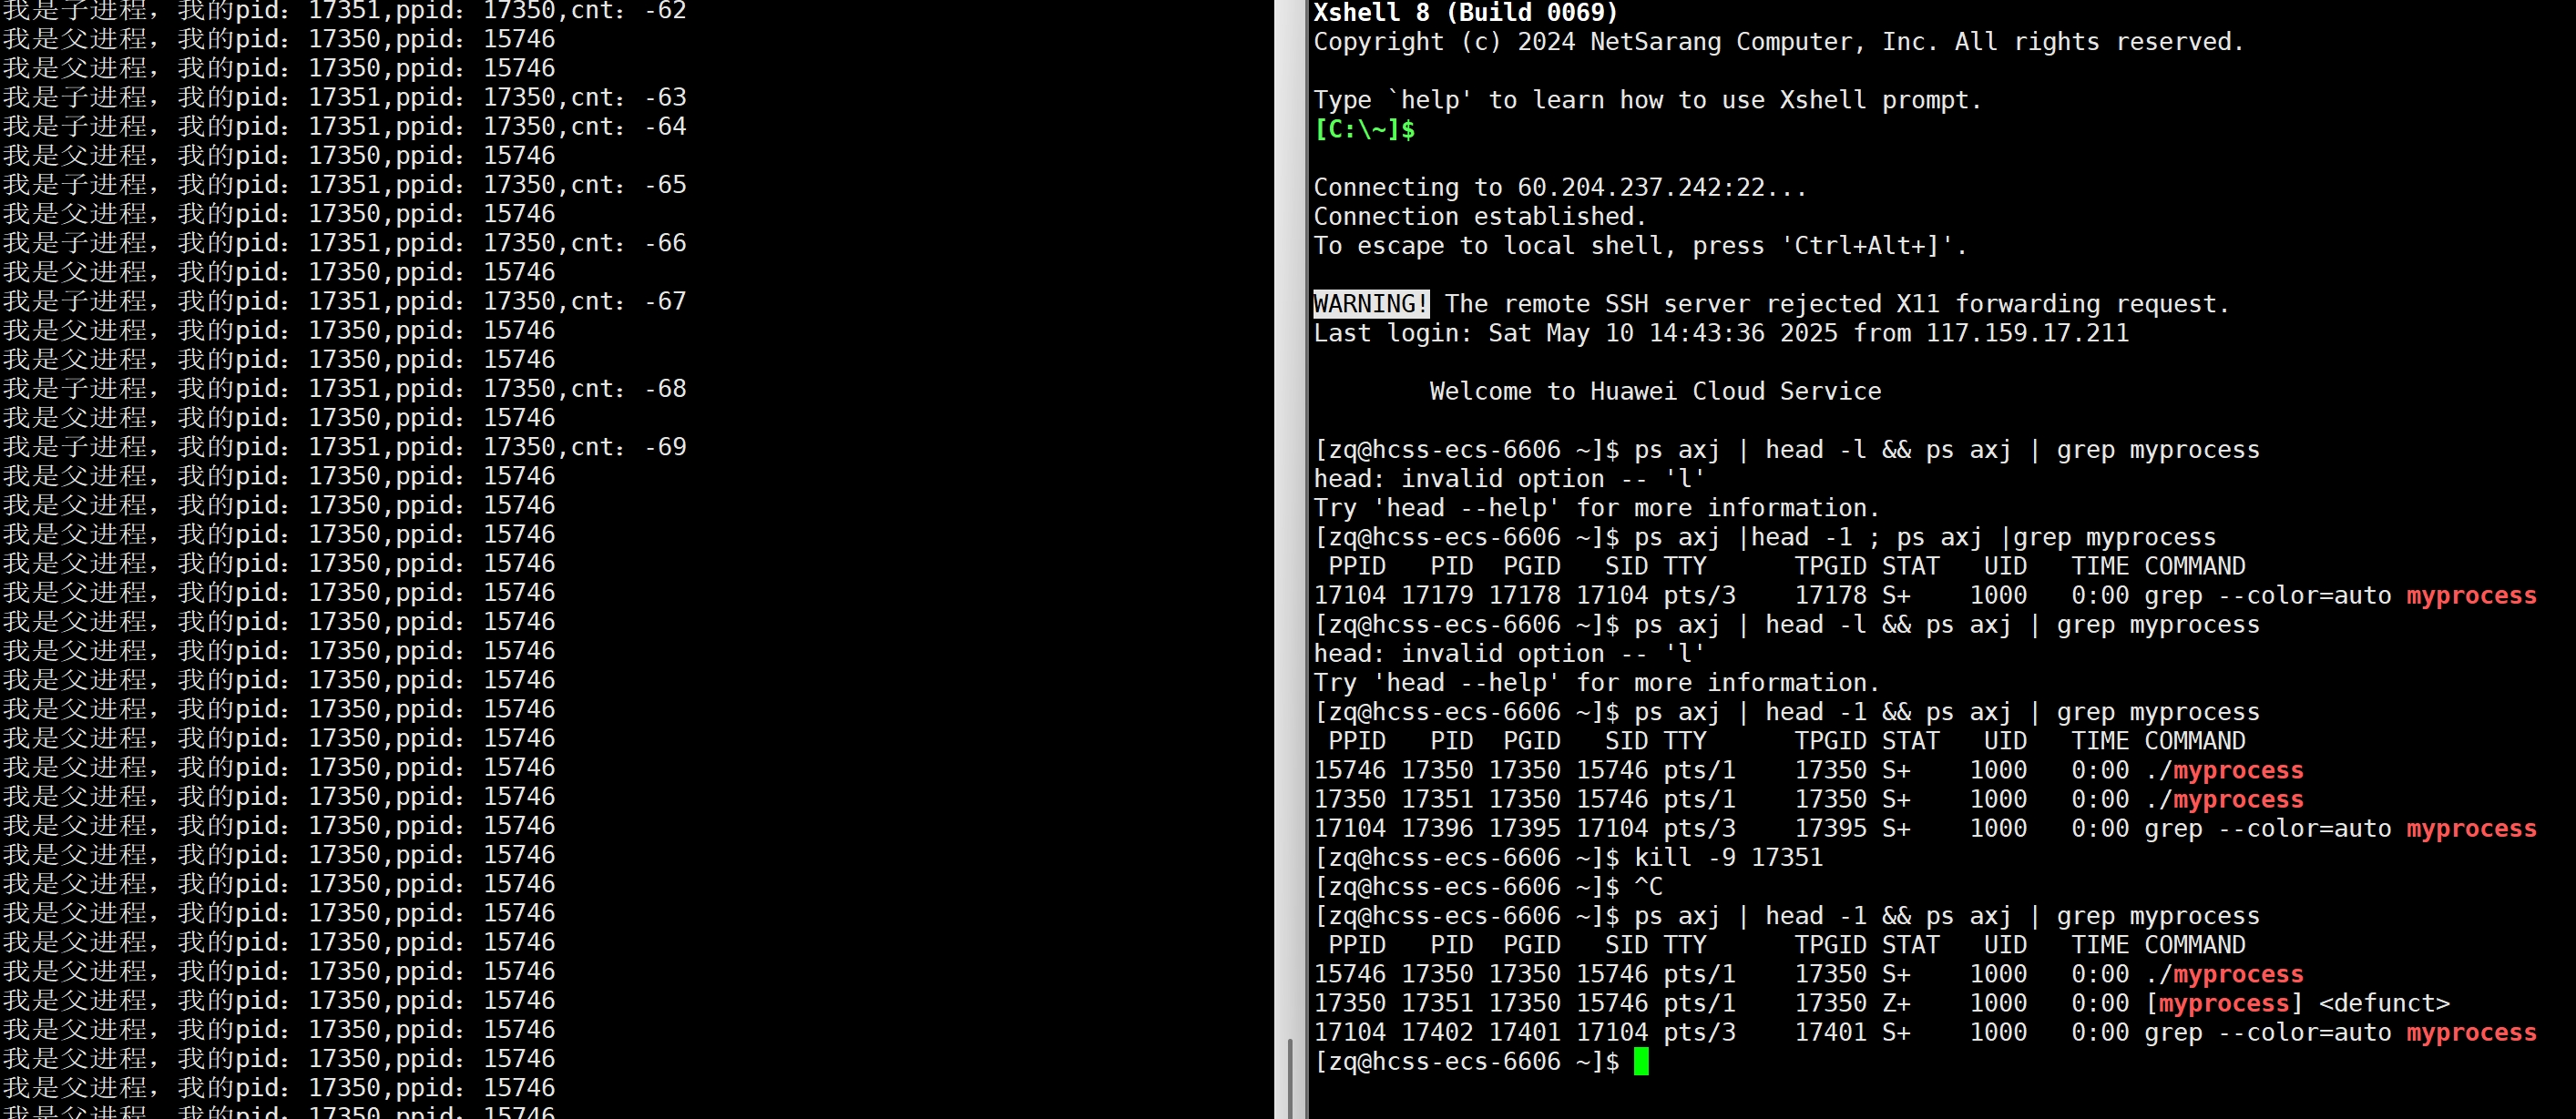The image size is (2576, 1119).
Task: Click the green [C:\~]$ local prompt
Action: pos(1364,129)
